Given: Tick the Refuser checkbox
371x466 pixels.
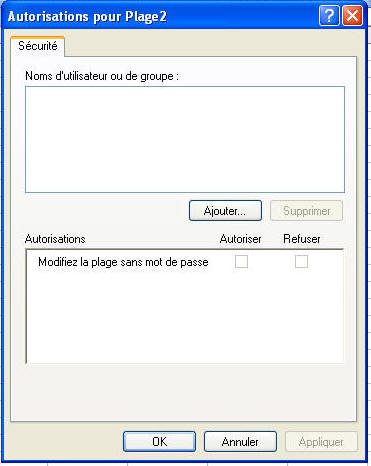Looking at the screenshot, I should click(x=301, y=262).
